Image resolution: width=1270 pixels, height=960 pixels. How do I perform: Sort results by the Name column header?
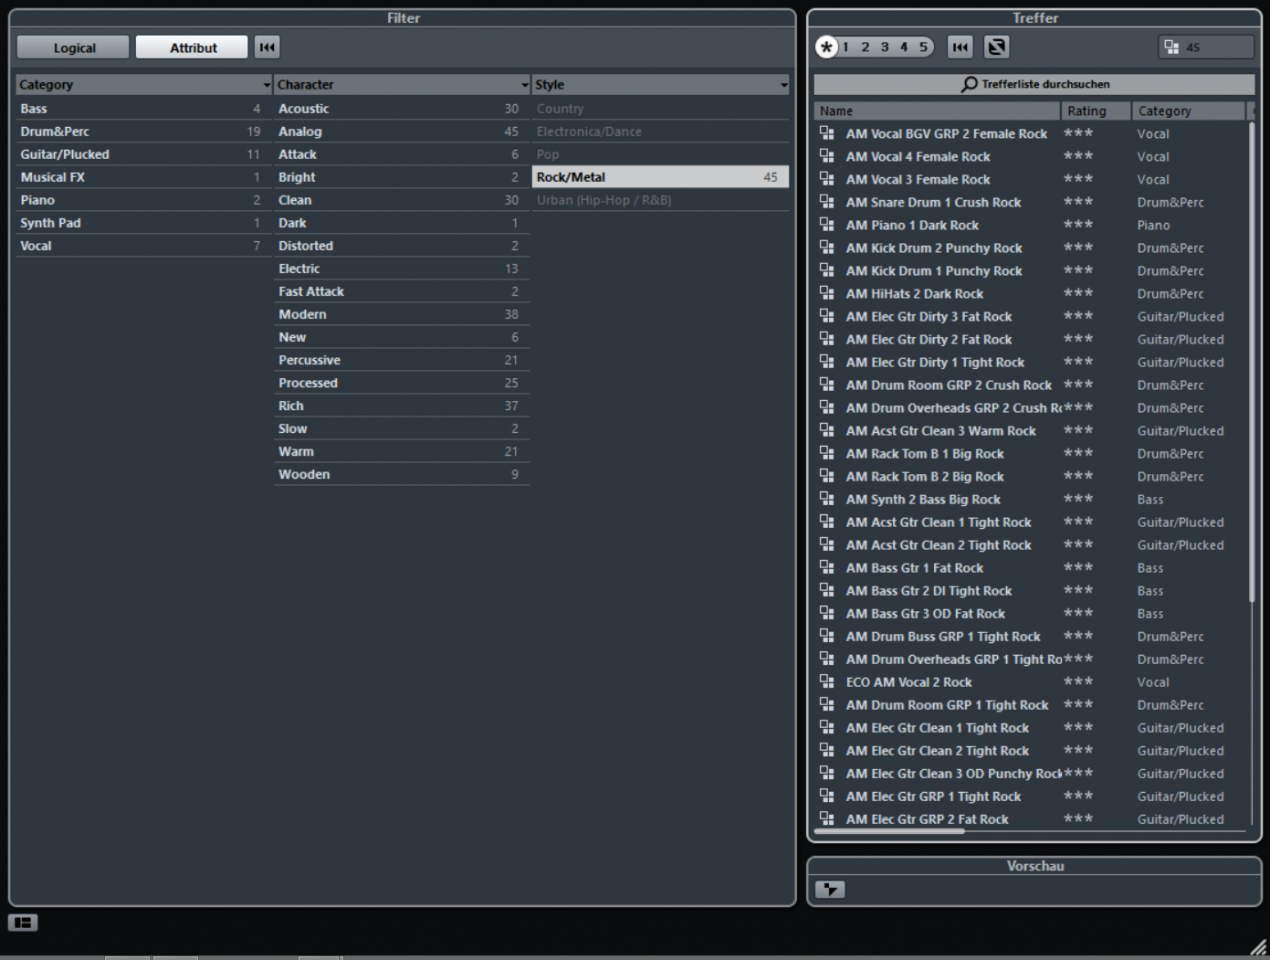(x=937, y=111)
